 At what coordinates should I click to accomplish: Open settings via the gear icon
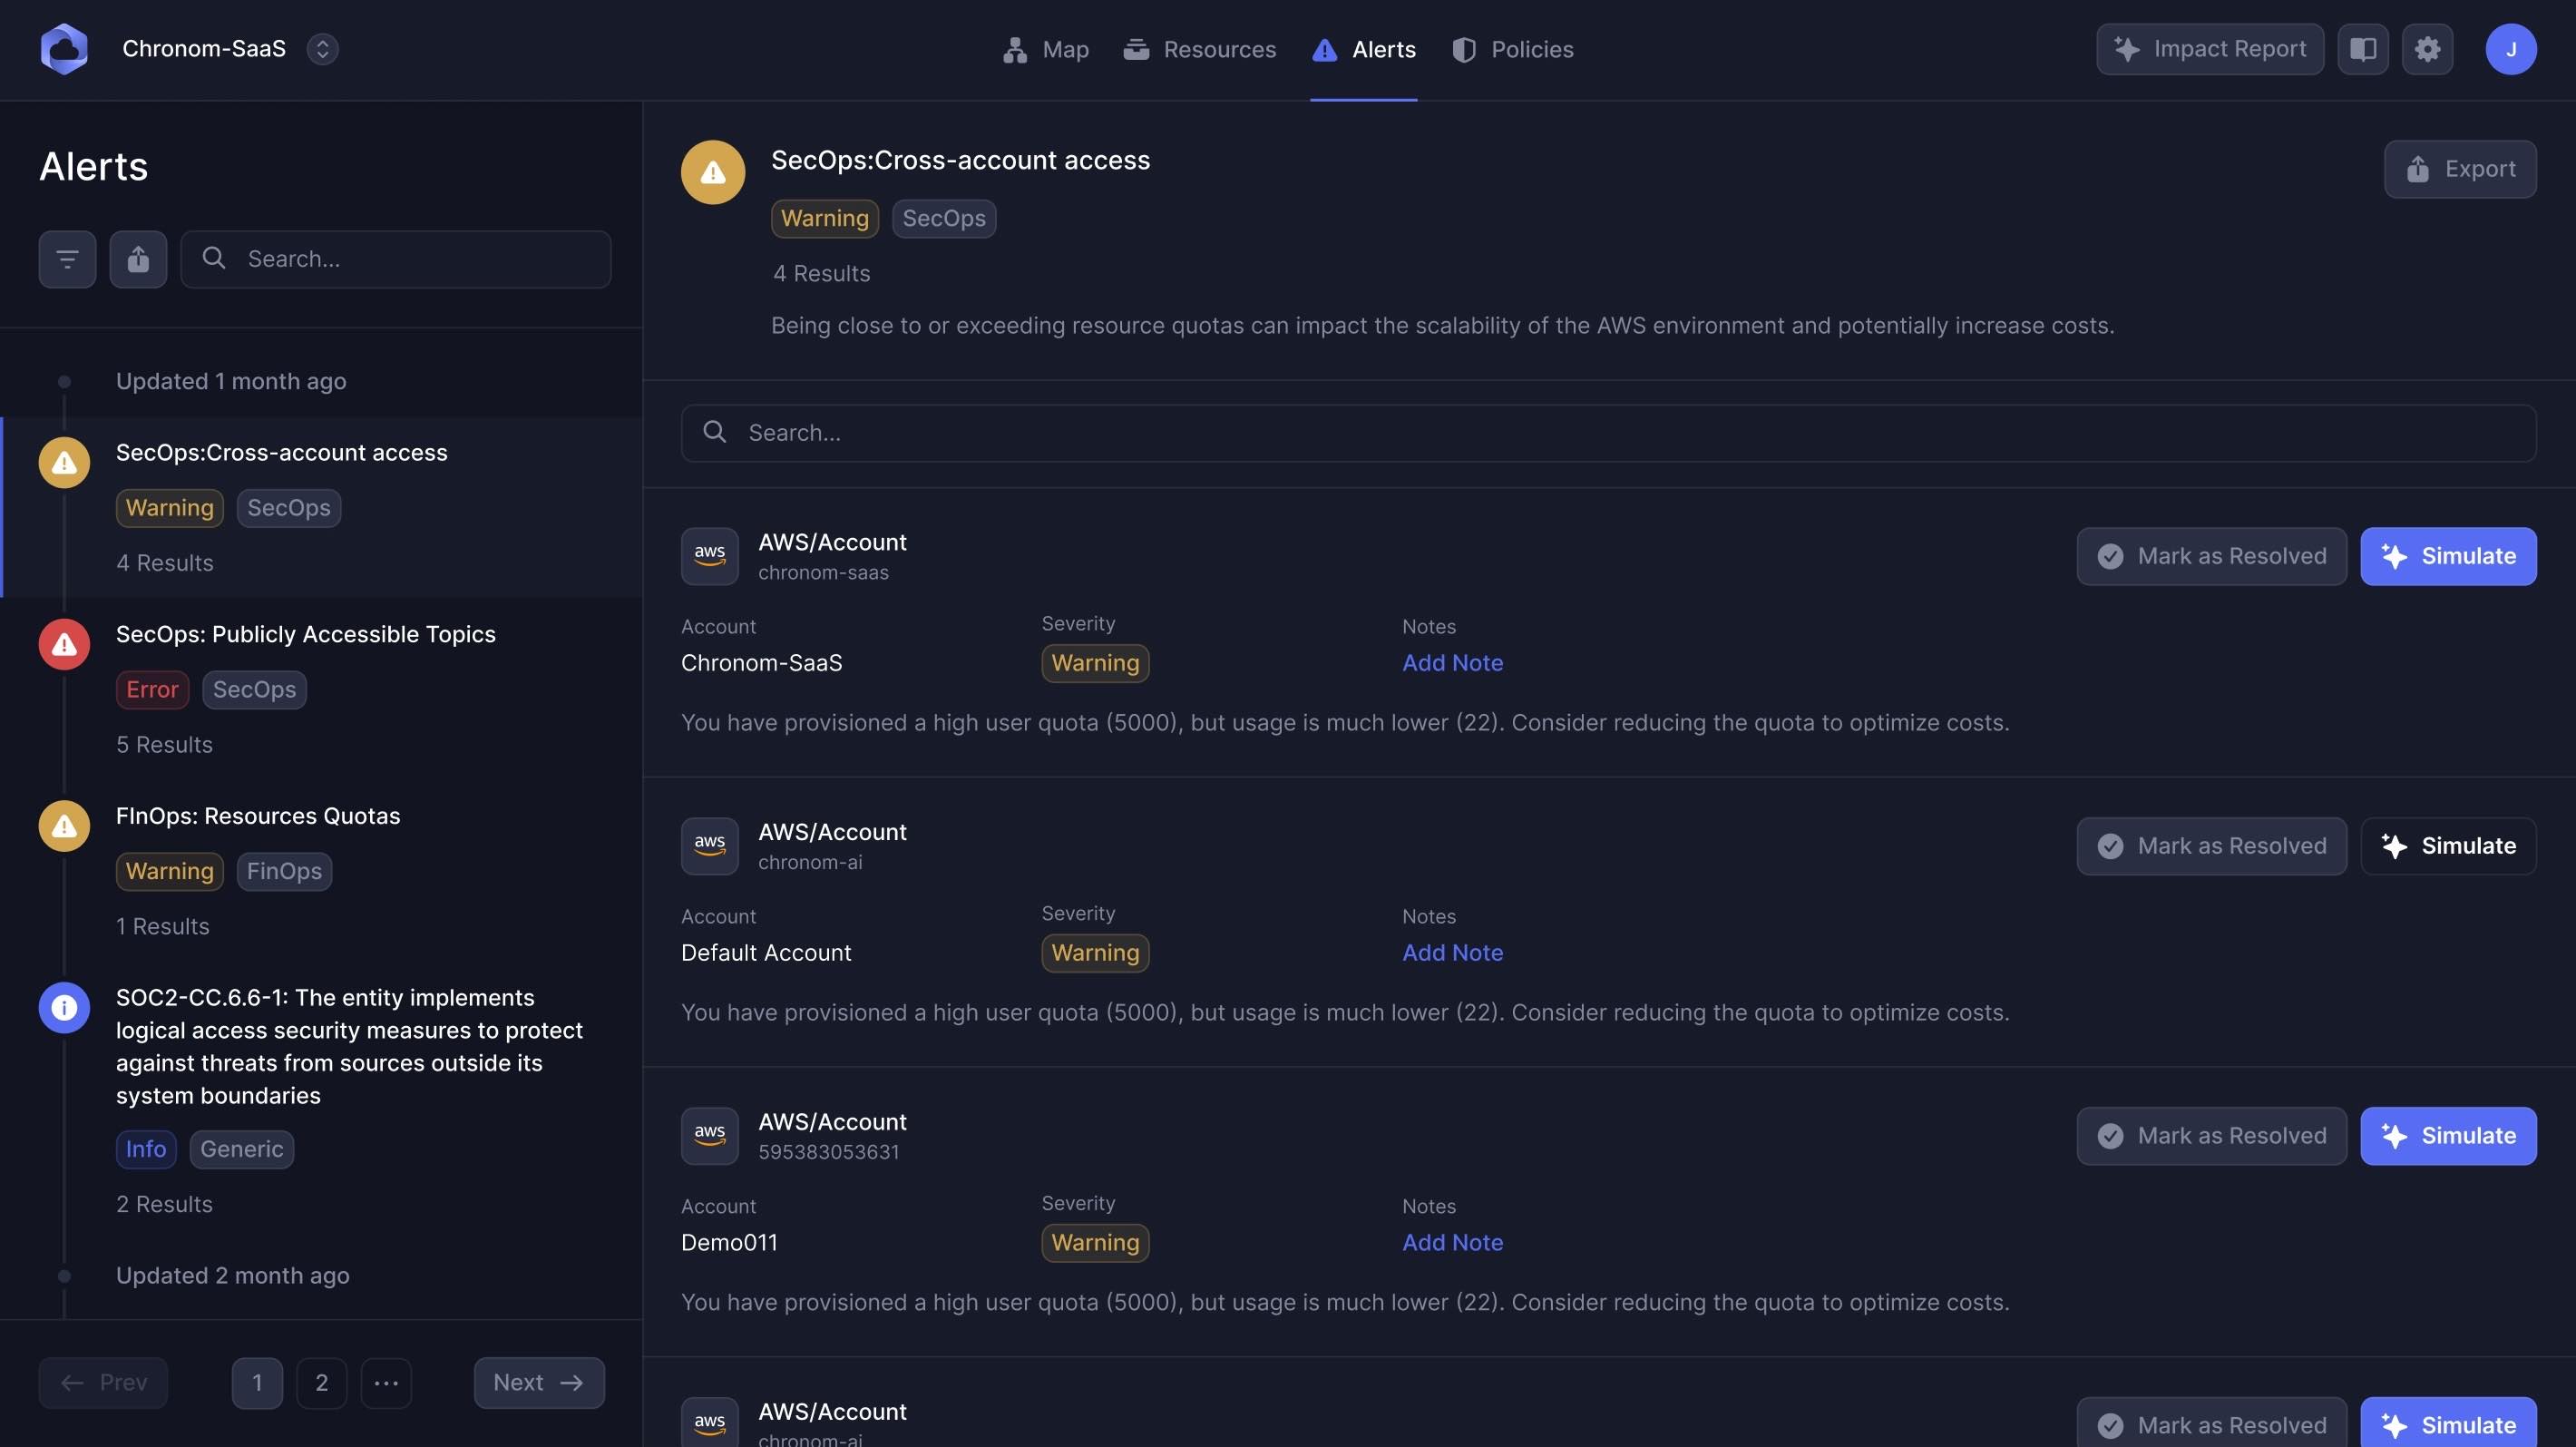[x=2427, y=49]
